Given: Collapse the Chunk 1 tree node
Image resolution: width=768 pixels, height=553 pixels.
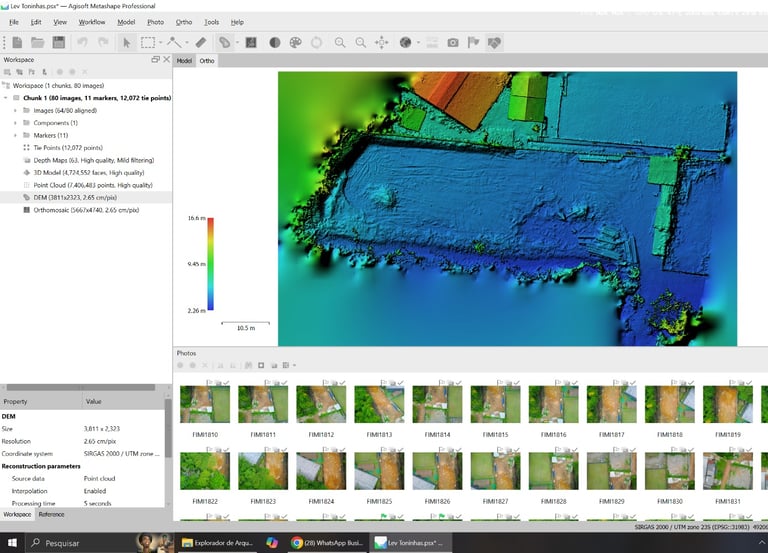Looking at the screenshot, I should (x=5, y=98).
